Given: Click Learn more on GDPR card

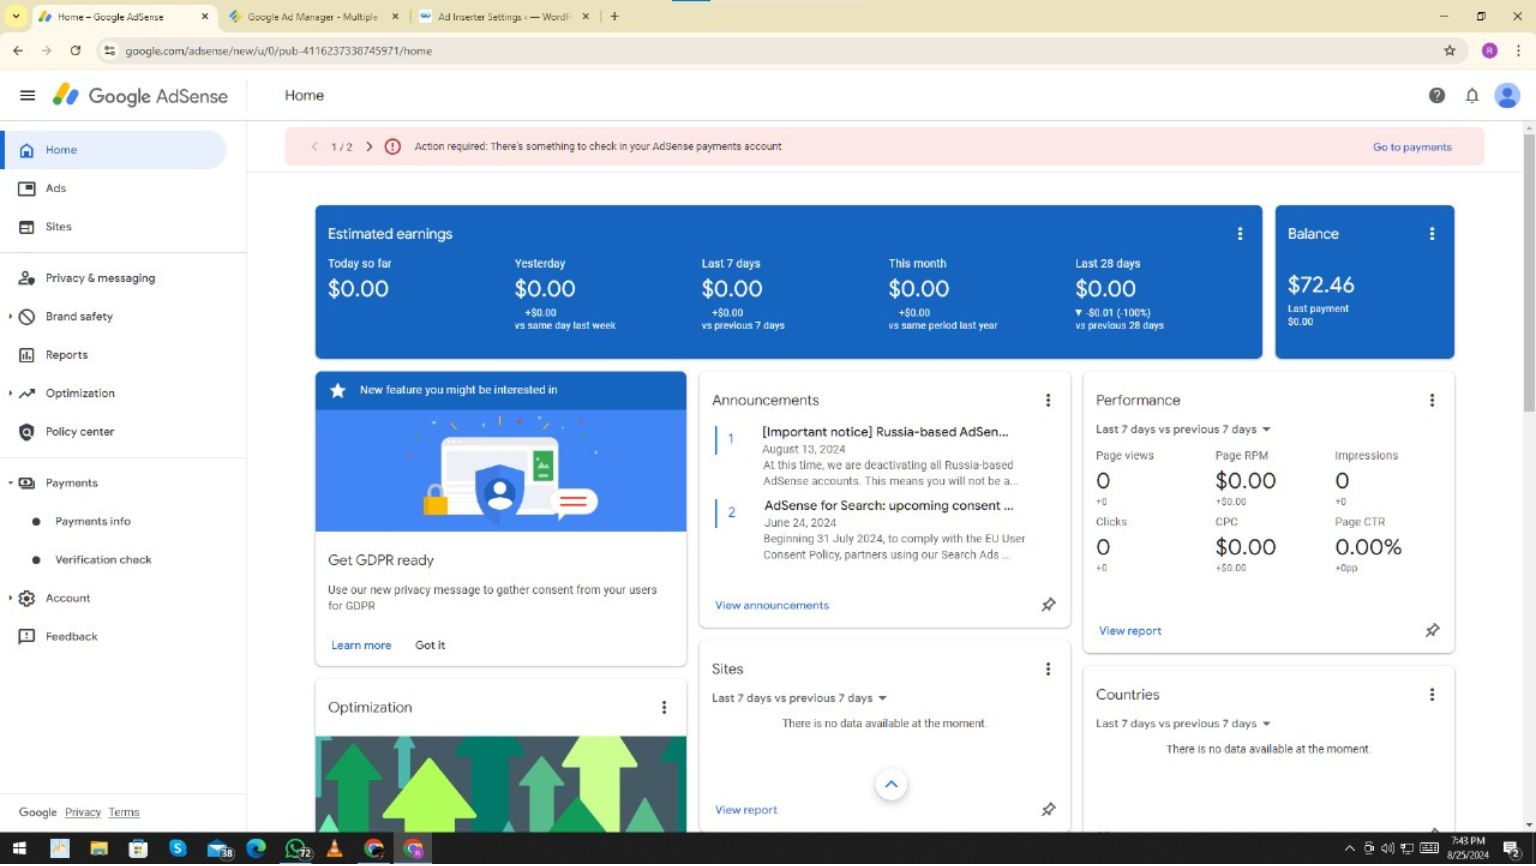Looking at the screenshot, I should pos(361,646).
